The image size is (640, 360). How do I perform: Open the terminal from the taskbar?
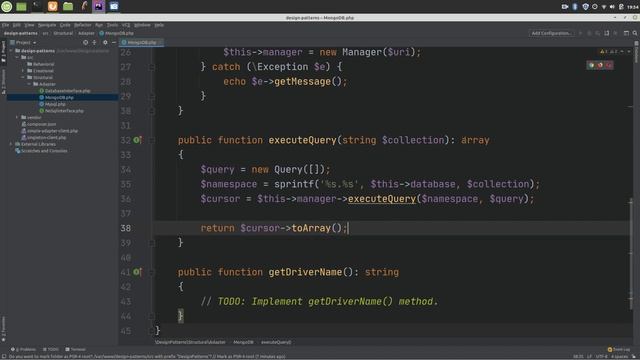(37, 6)
